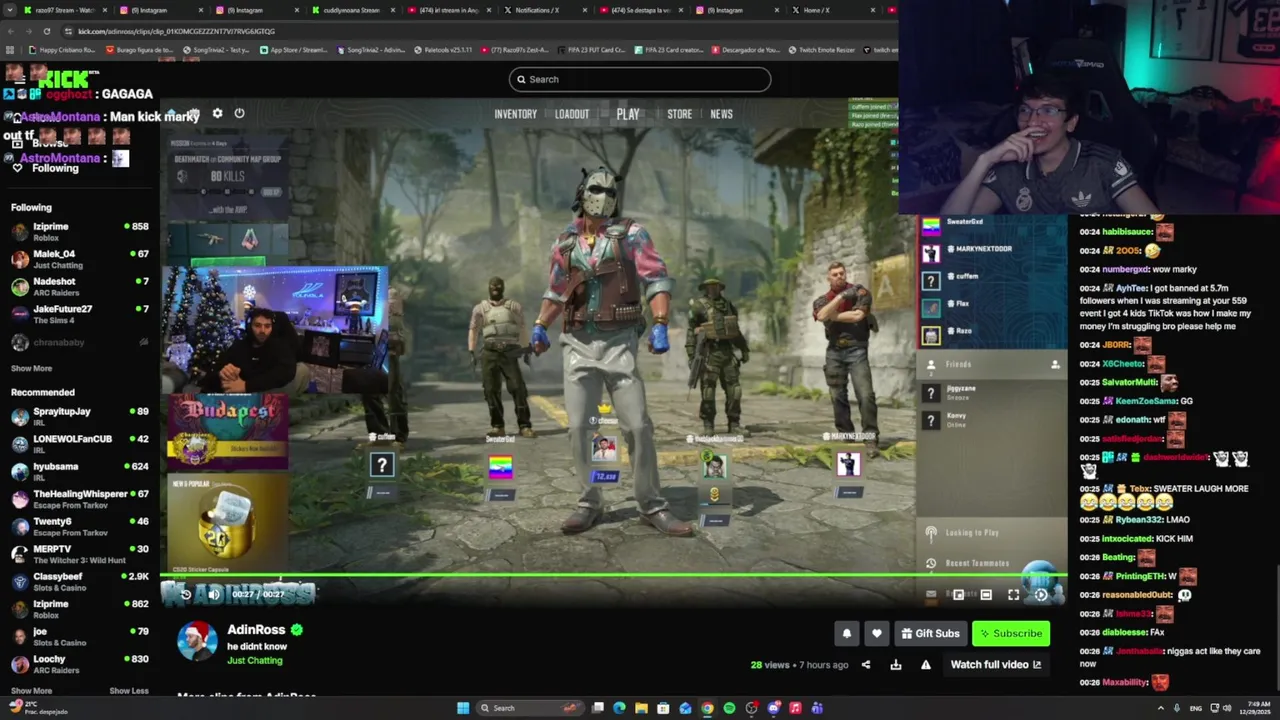The height and width of the screenshot is (720, 1280).
Task: Open Watch full video link
Action: [996, 664]
